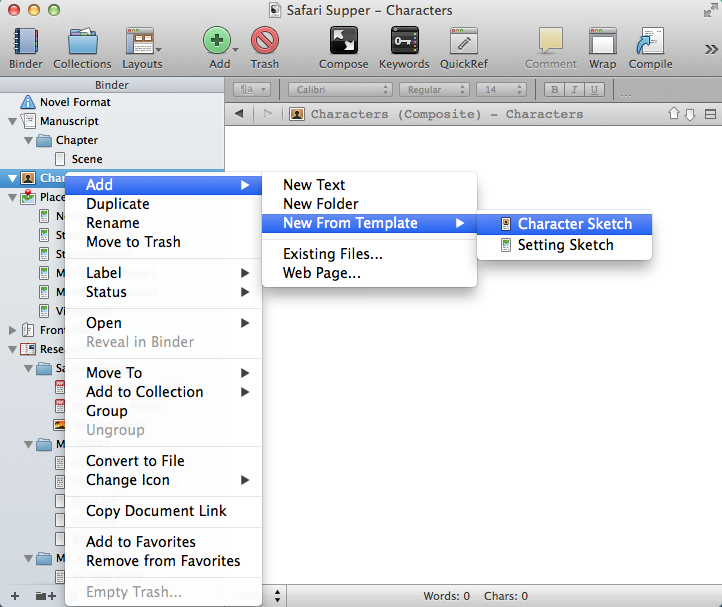Collapse the Manuscript folder
The width and height of the screenshot is (722, 607).
click(12, 122)
